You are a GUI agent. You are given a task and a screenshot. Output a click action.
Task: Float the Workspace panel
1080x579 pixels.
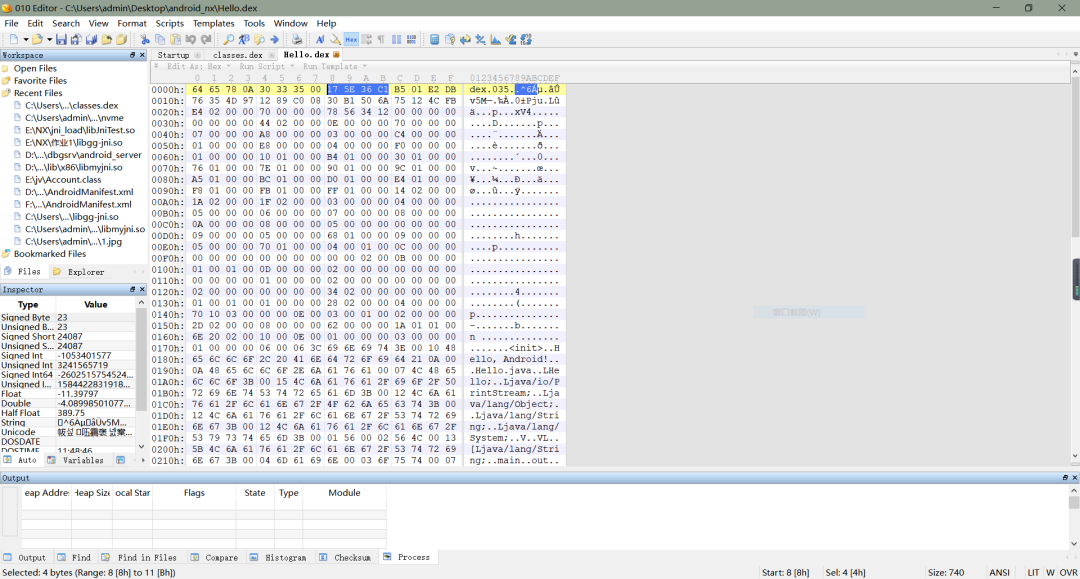[x=132, y=55]
